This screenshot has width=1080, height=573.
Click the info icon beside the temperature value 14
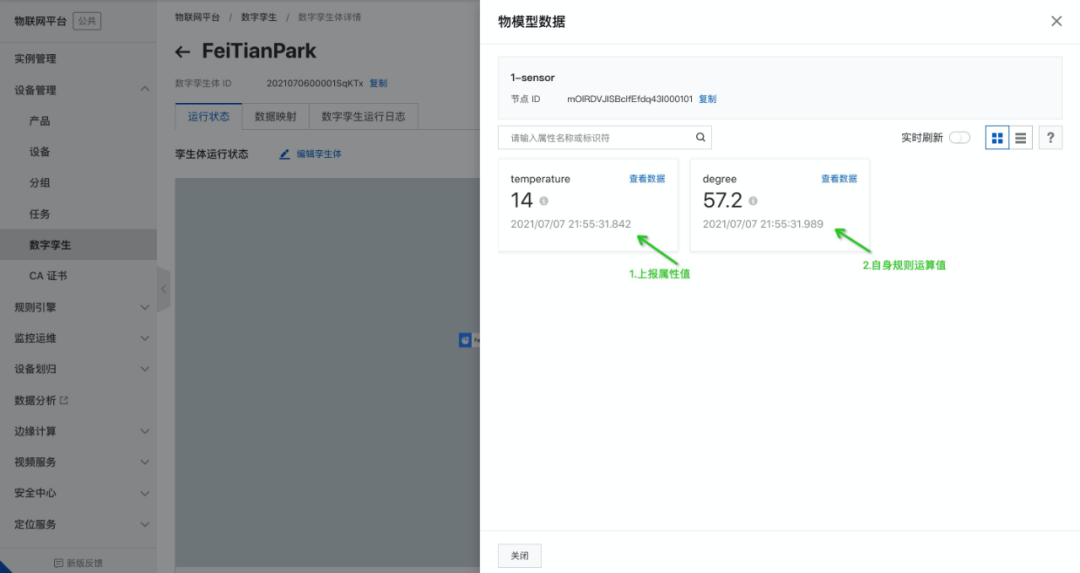543,201
